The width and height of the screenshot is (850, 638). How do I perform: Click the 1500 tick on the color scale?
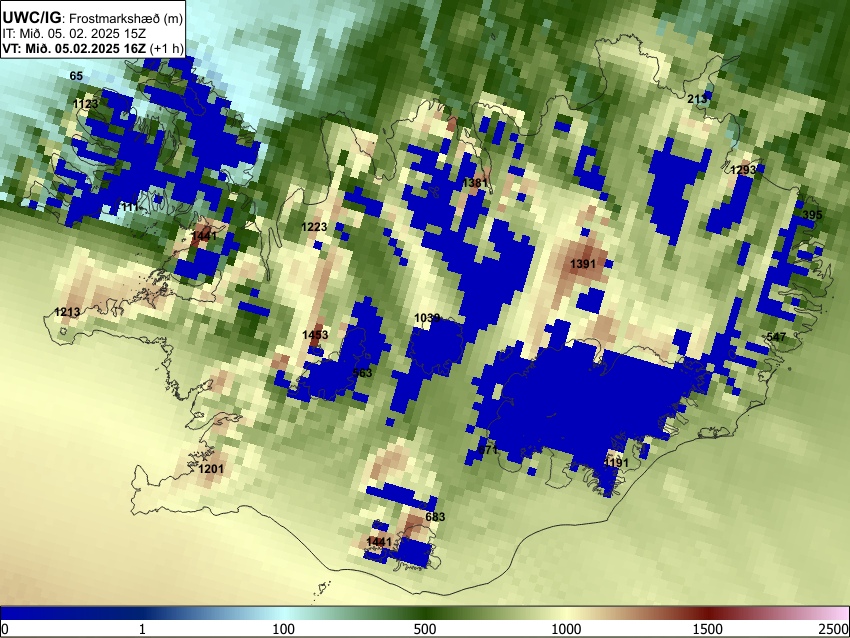click(x=708, y=629)
